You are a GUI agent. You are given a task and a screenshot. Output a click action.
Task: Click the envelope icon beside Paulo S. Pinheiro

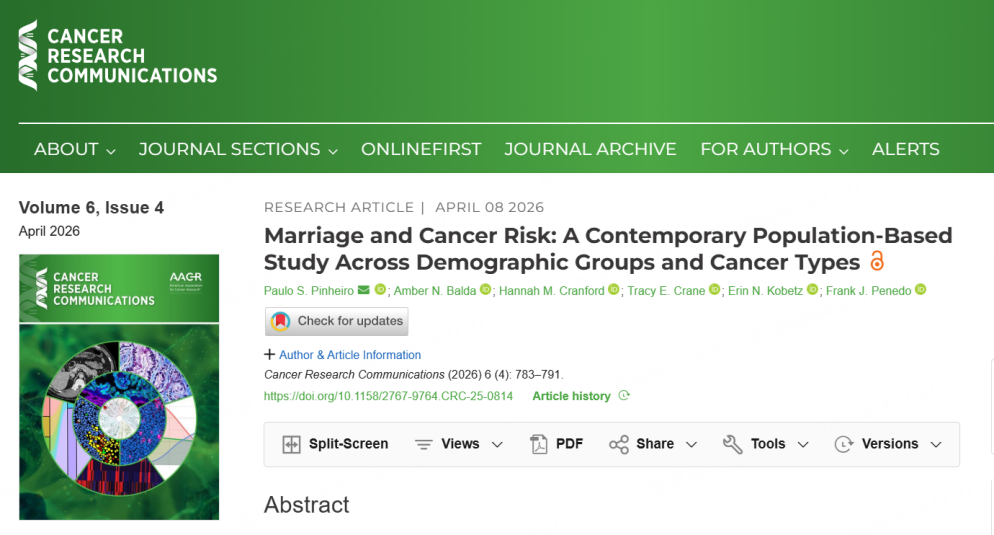pyautogui.click(x=364, y=290)
